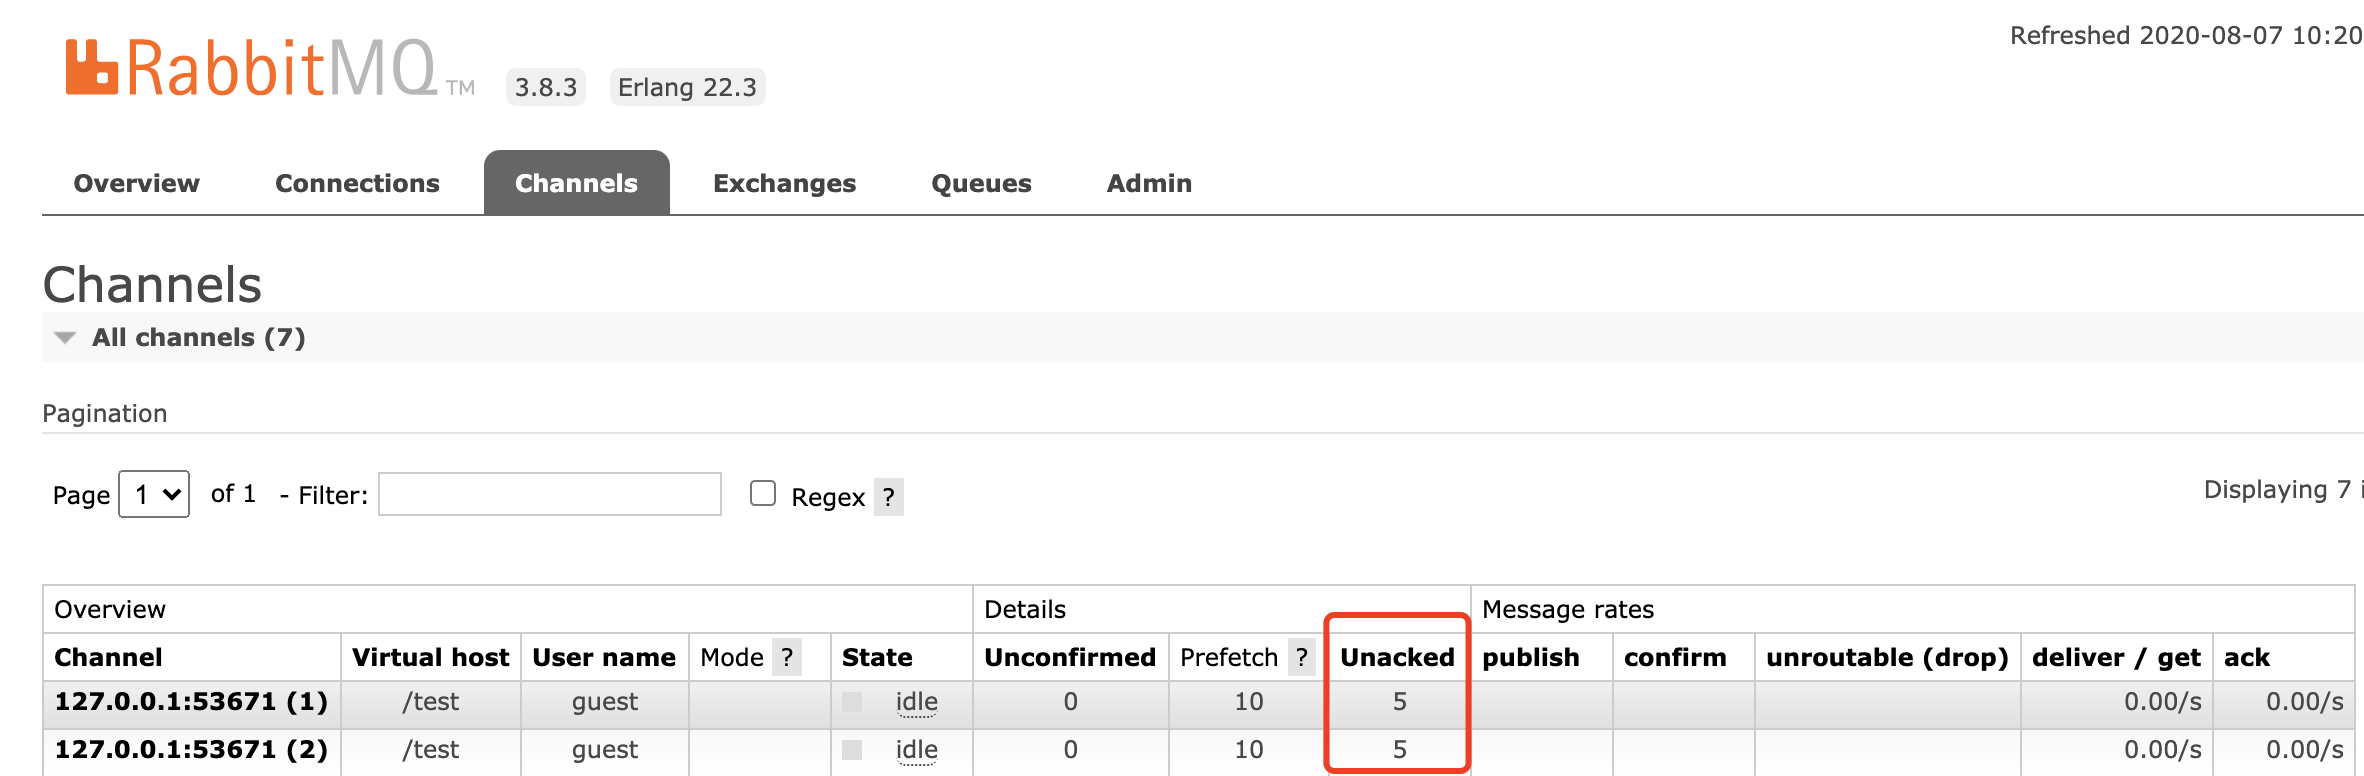The image size is (2364, 776).
Task: Switch to the Exchanges tab
Action: tap(784, 182)
